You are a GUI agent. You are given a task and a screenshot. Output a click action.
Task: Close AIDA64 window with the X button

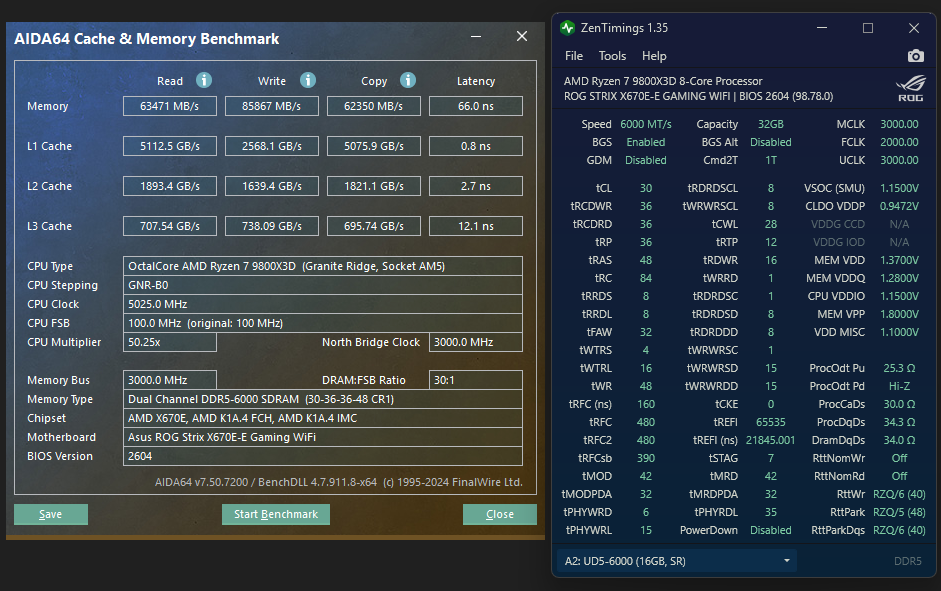click(522, 37)
